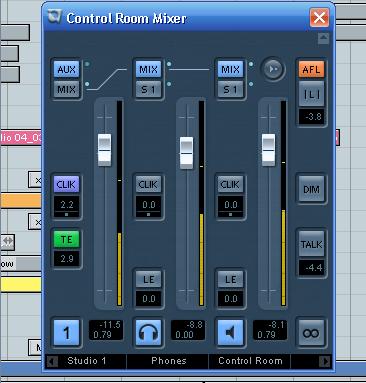
Task: Click the left arrow in bottom channel bar
Action: (52, 361)
